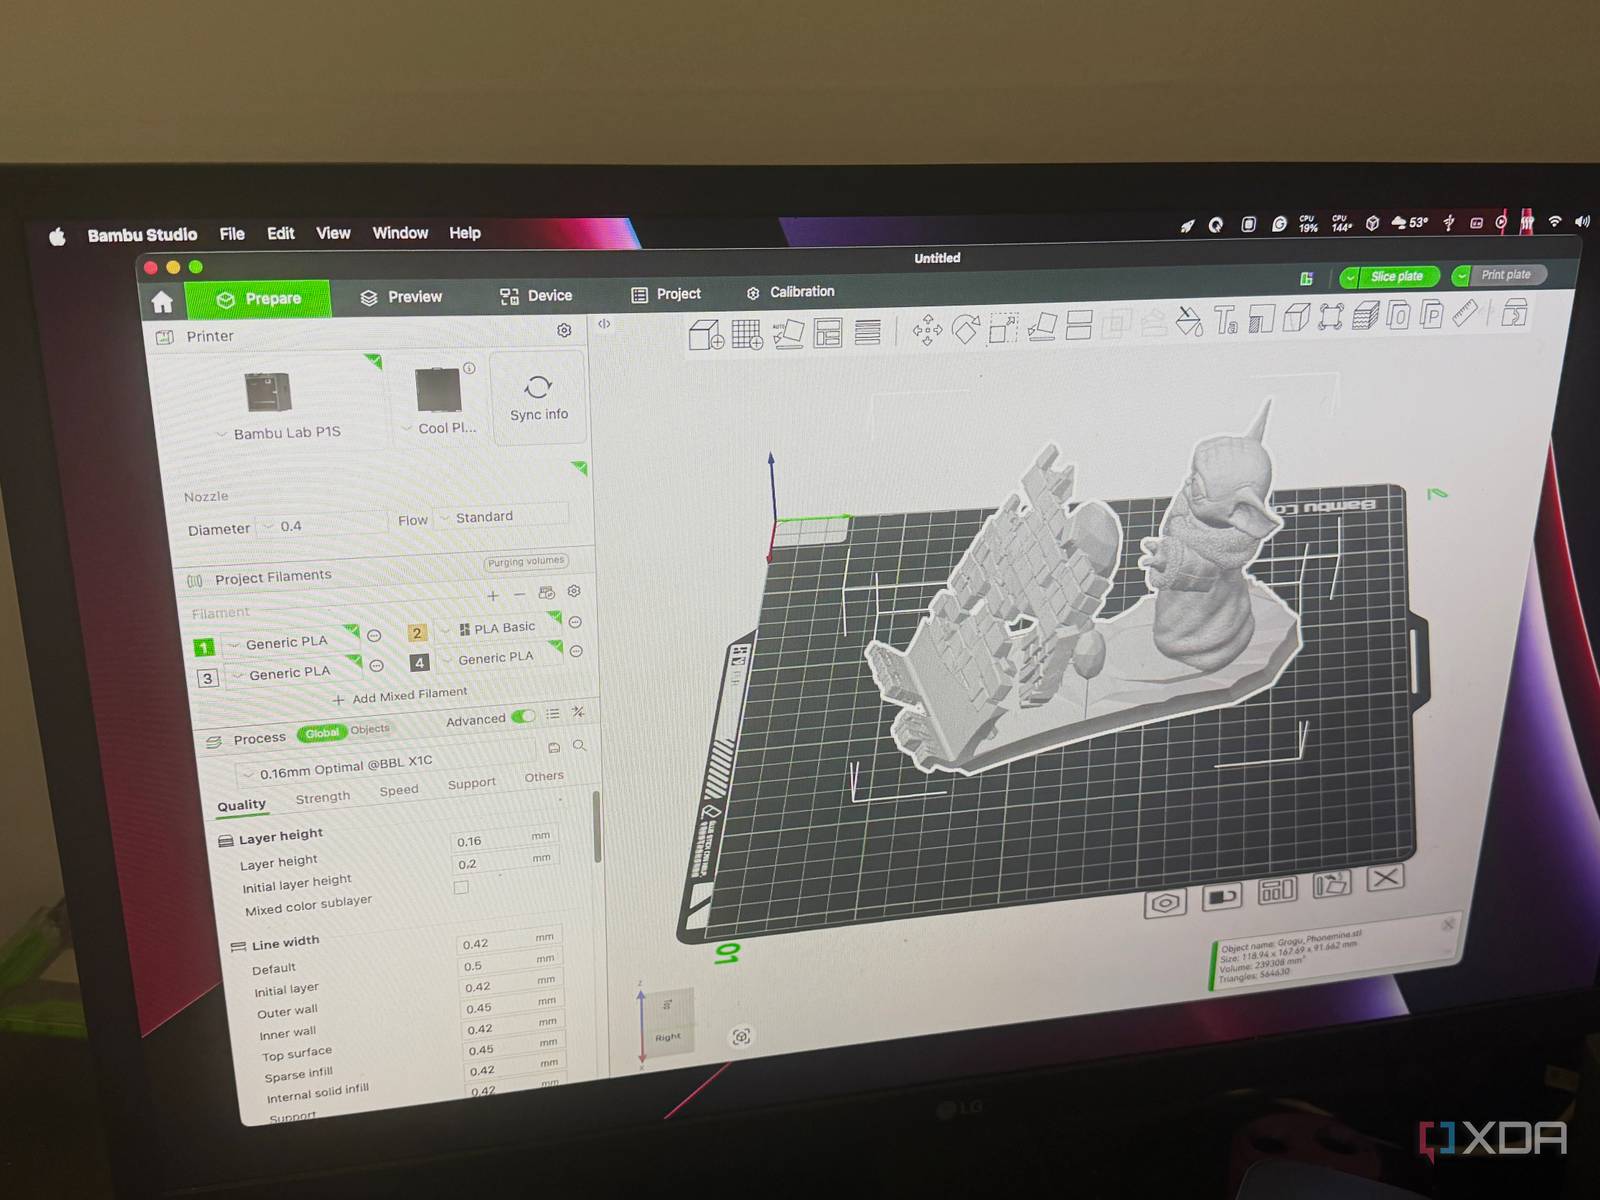Click the Wi-Fi icon in macOS menu bar

click(1554, 222)
